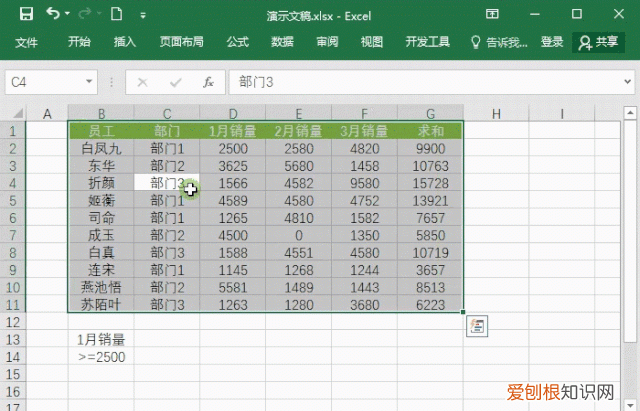Click cell containing 成玉
The height and width of the screenshot is (411, 640).
(101, 235)
